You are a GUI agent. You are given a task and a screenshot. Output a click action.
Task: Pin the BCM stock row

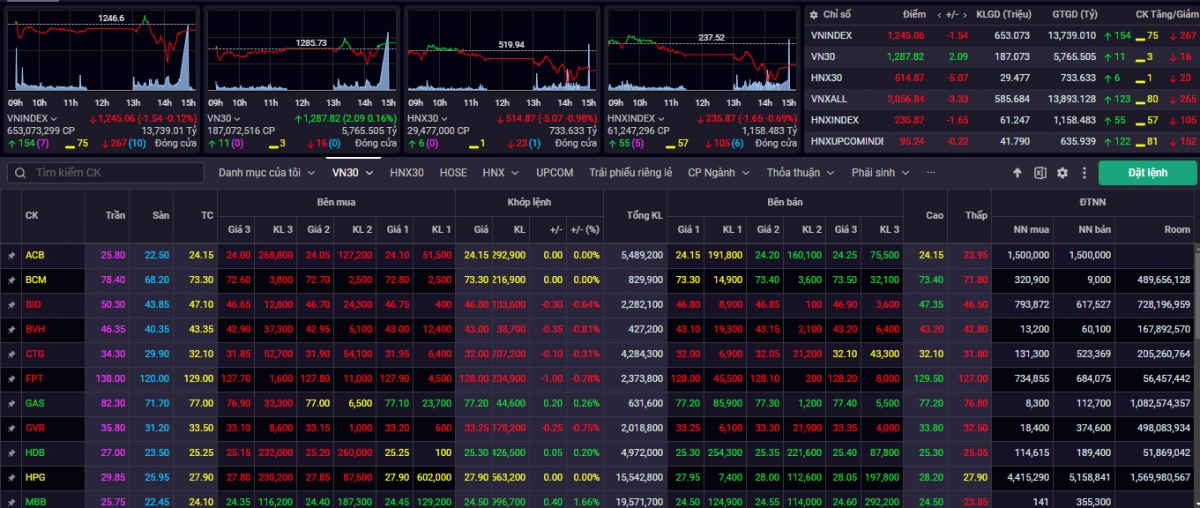(x=11, y=280)
